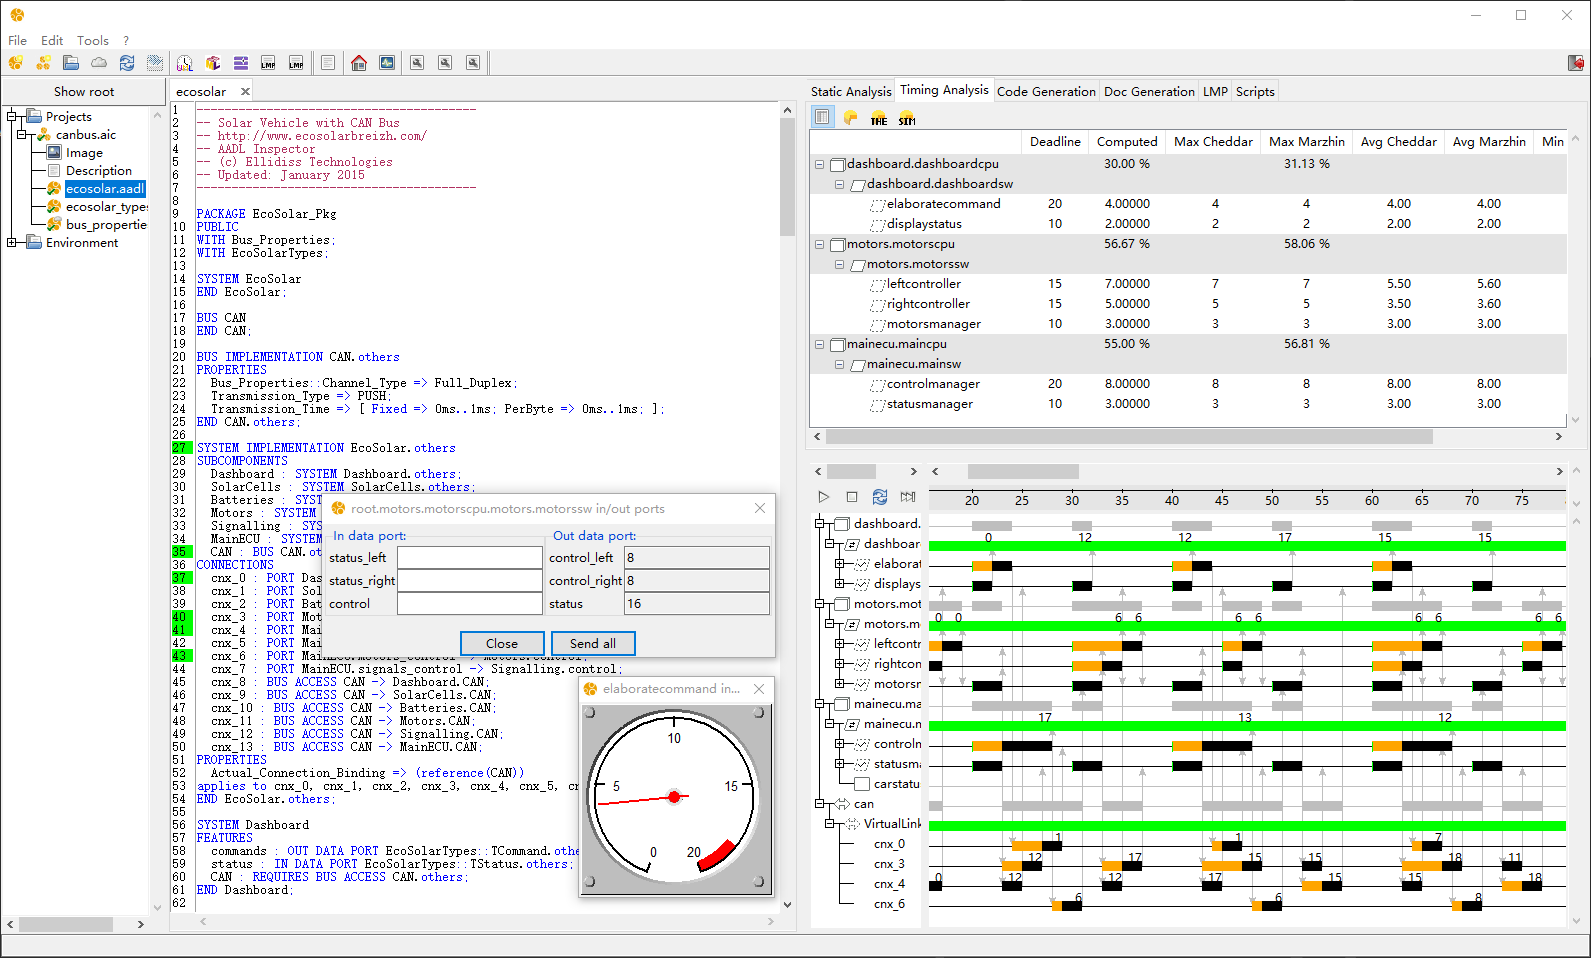1591x958 pixels.
Task: Click the timeline horizontal scrollbar thumb
Action: tap(1023, 471)
